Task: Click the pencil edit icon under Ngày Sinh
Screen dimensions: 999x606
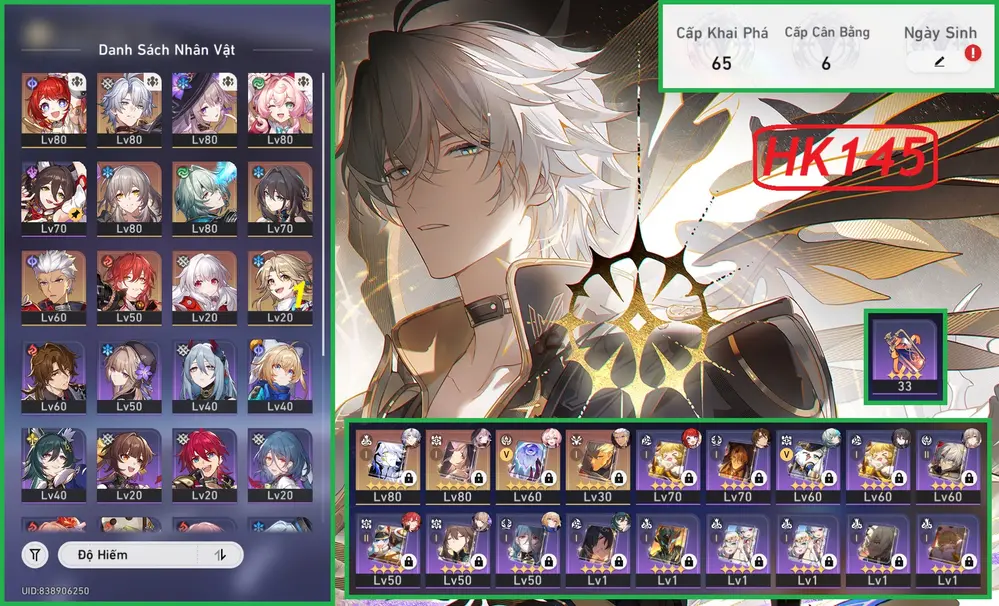Action: pyautogui.click(x=939, y=62)
